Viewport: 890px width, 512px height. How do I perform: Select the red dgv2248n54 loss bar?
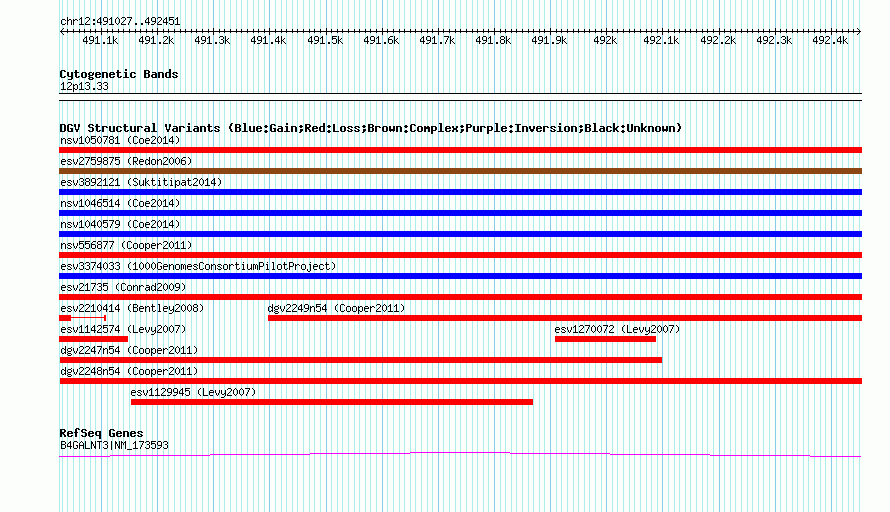click(460, 381)
